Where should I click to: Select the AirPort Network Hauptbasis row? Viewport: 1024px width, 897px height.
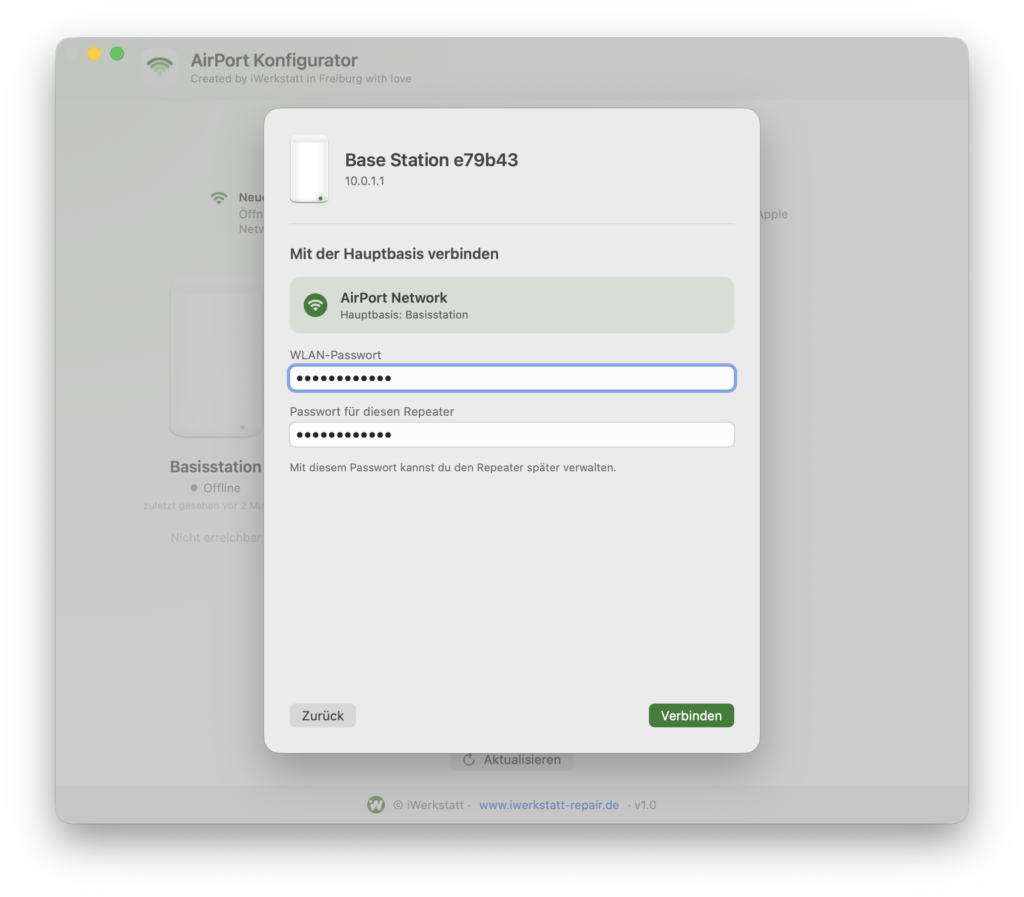(512, 305)
